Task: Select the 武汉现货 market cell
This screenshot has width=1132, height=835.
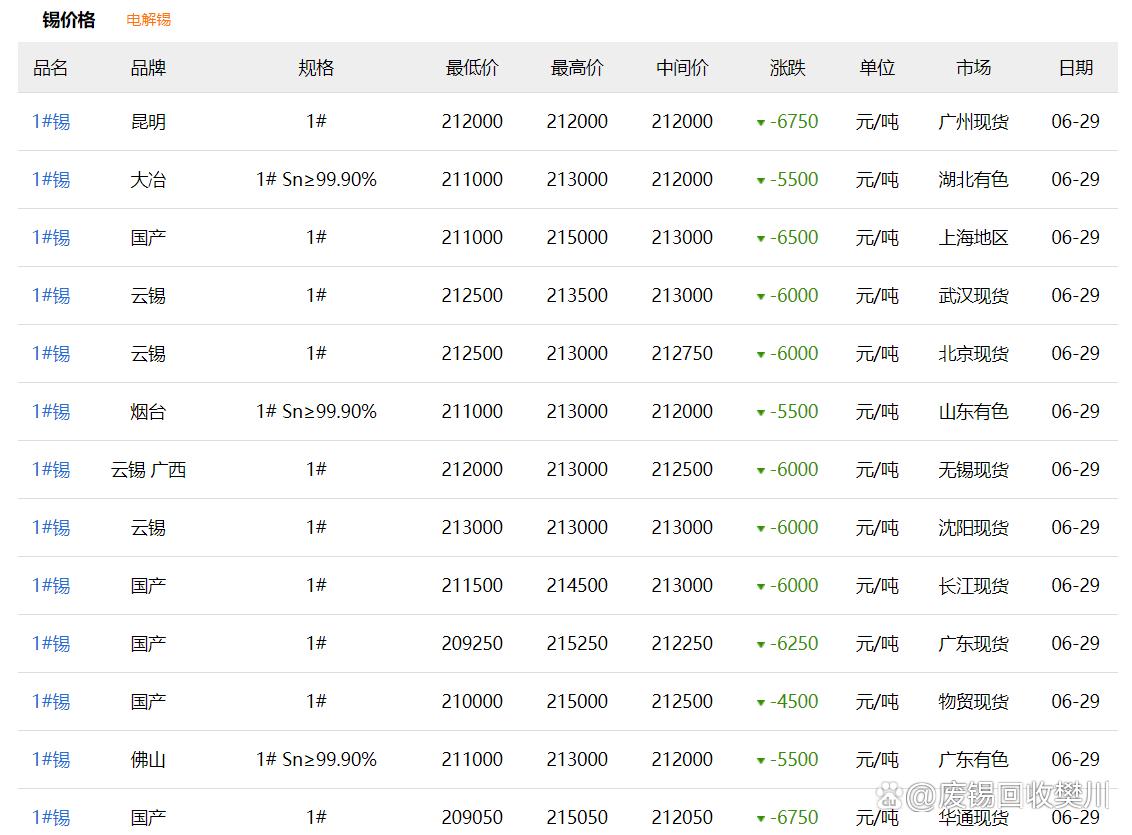Action: coord(973,295)
